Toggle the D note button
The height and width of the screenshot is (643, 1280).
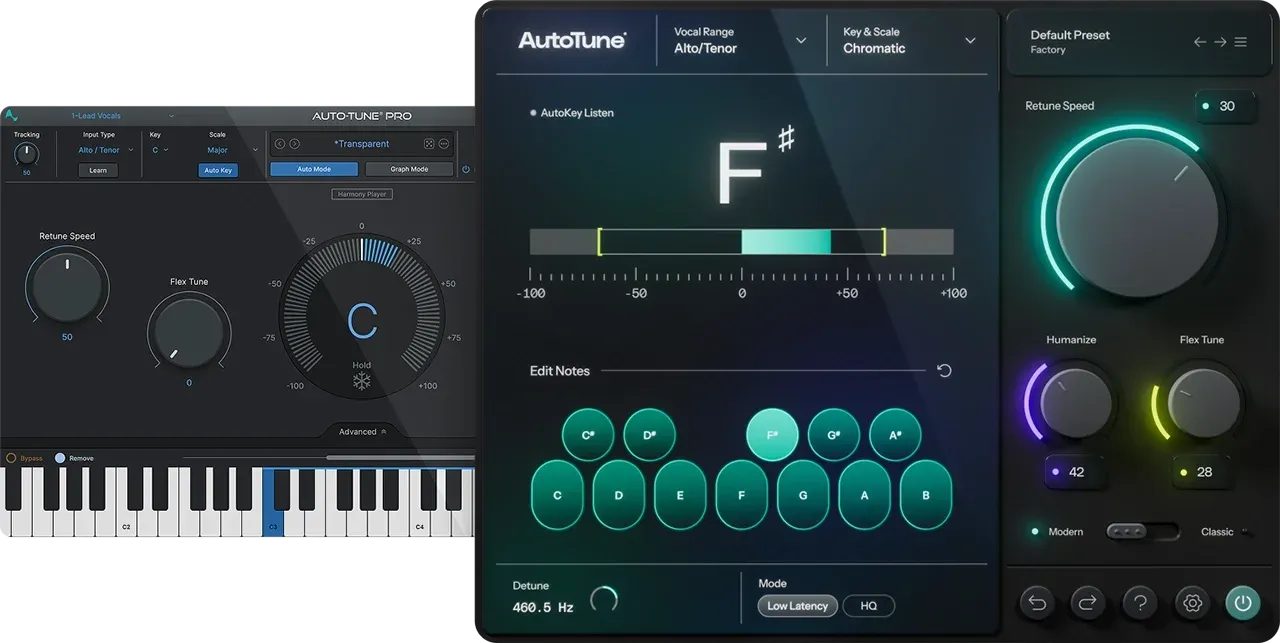tap(619, 495)
